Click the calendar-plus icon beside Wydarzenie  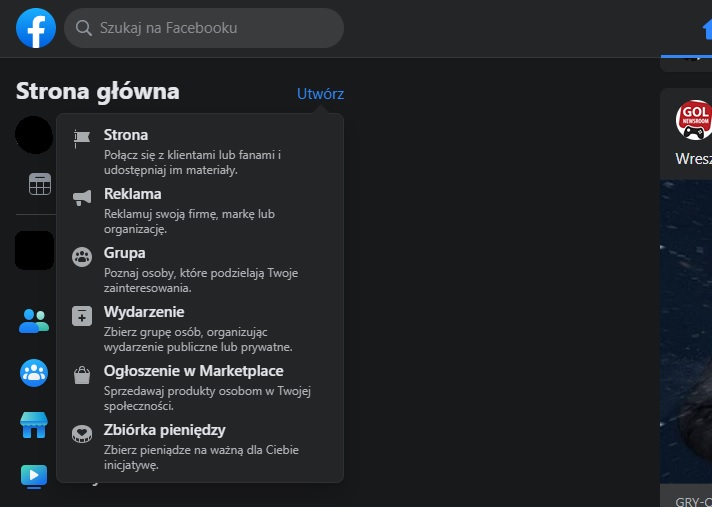(x=82, y=316)
